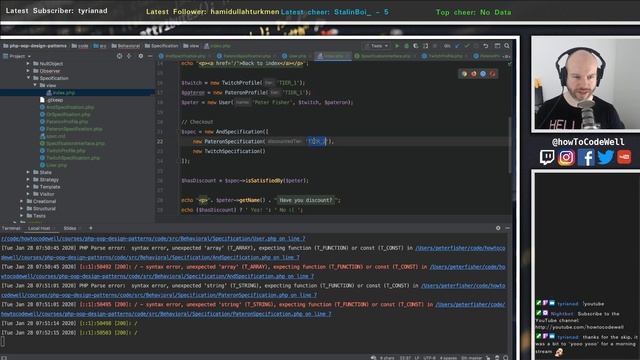Update project with the blue checkmark icon
The image size is (640, 360).
[x=457, y=46]
